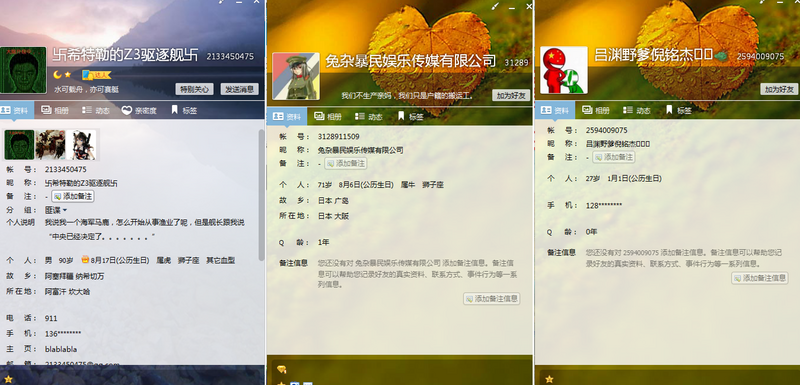The height and width of the screenshot is (385, 800).
Task: Click skin brush icon in left window
Action: point(222,2)
